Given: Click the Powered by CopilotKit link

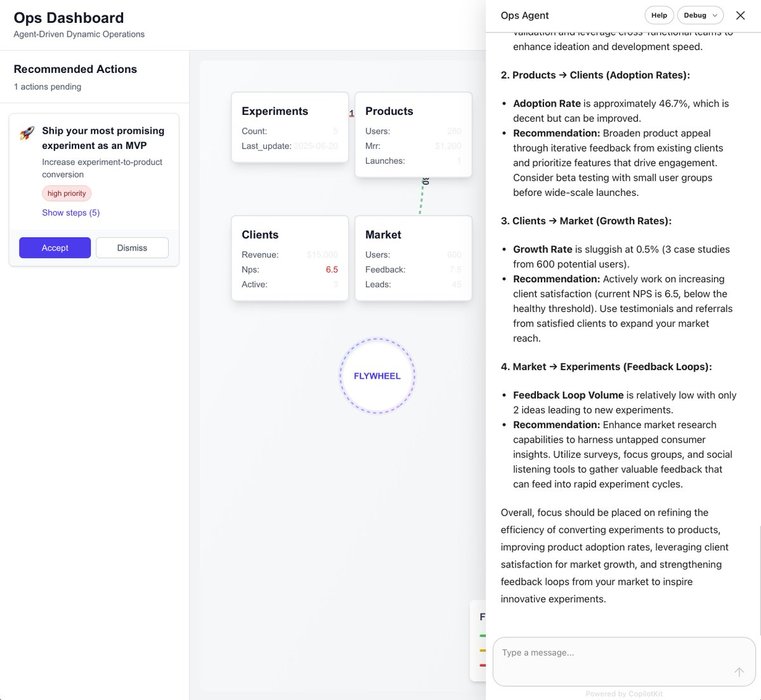Looking at the screenshot, I should tap(624, 693).
